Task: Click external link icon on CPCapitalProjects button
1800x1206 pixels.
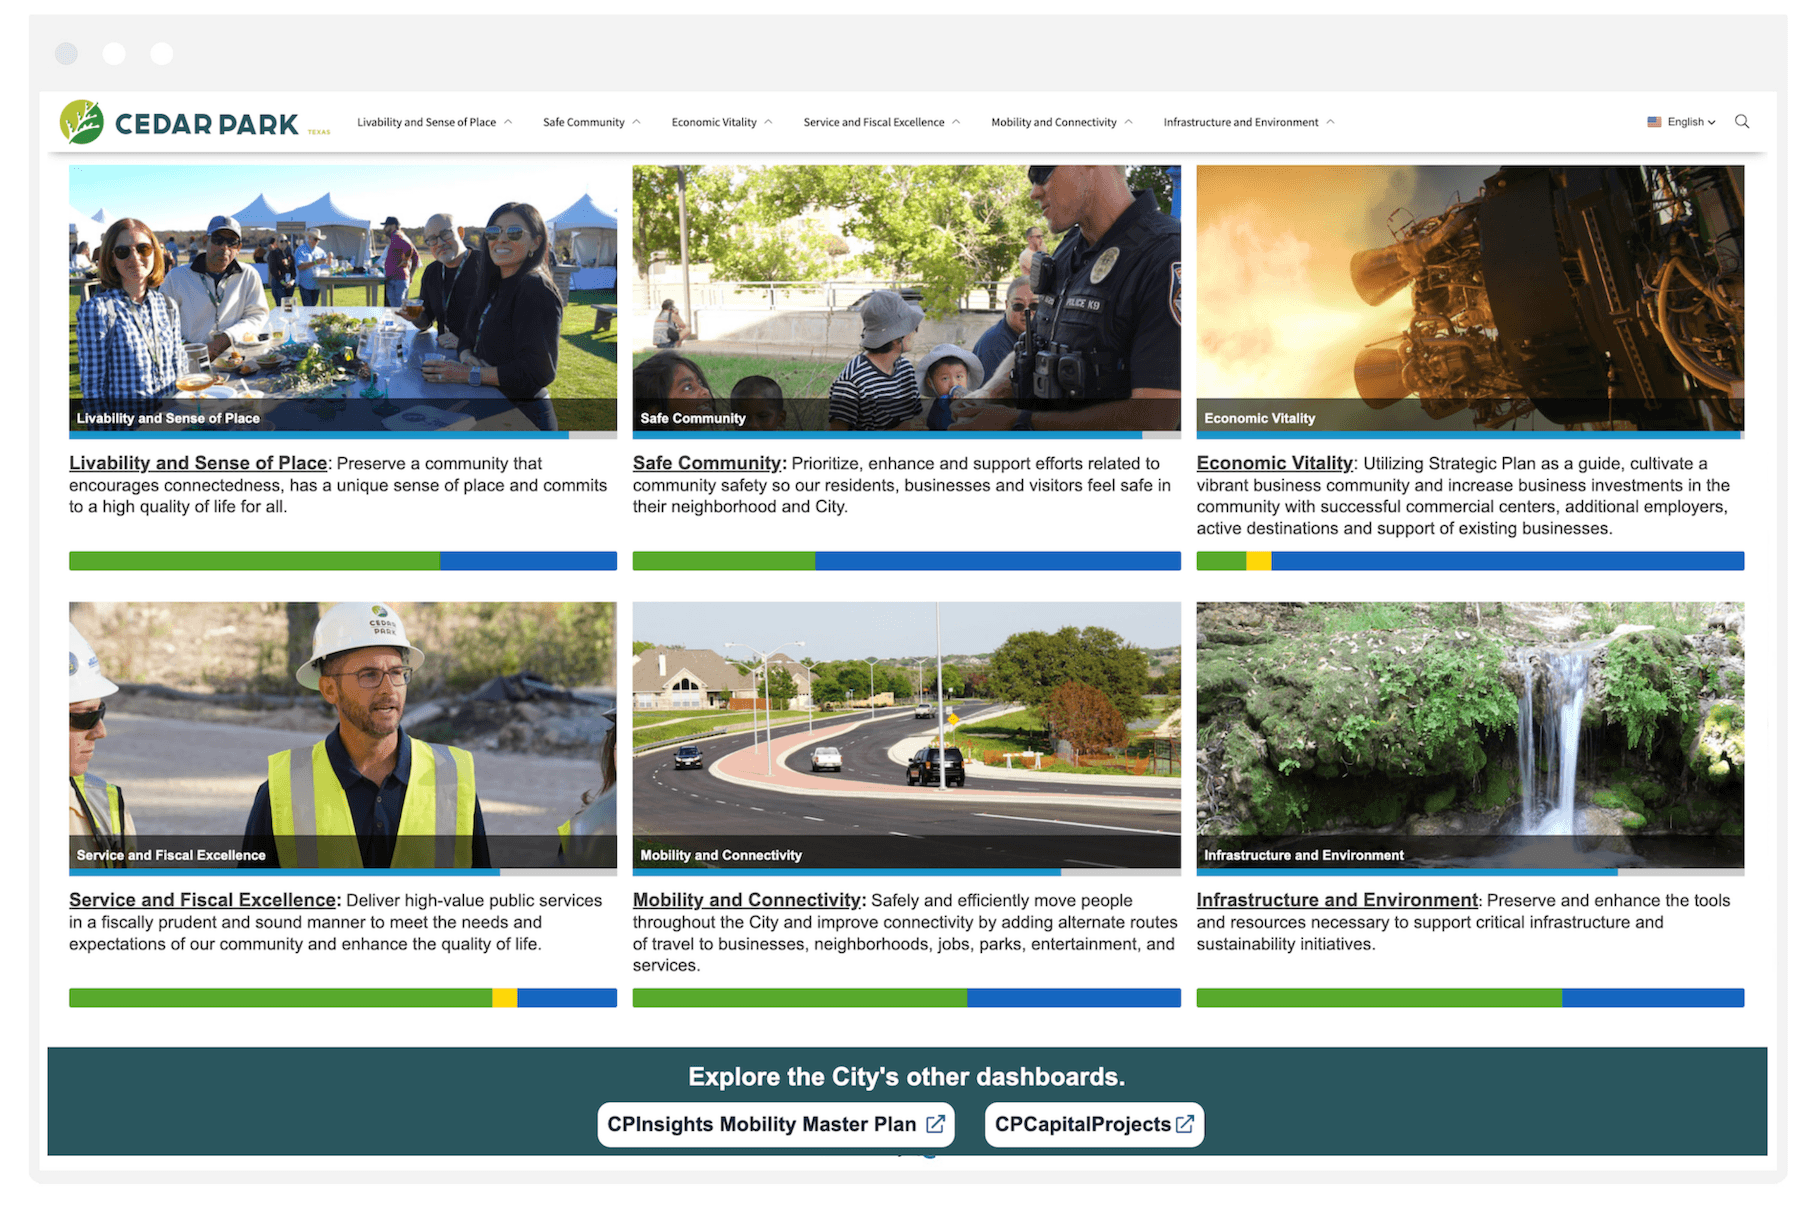Action: coord(1185,1124)
